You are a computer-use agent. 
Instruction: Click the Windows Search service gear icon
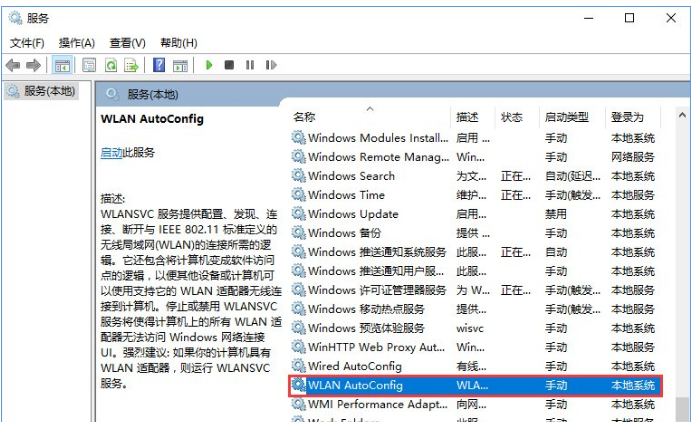click(298, 175)
